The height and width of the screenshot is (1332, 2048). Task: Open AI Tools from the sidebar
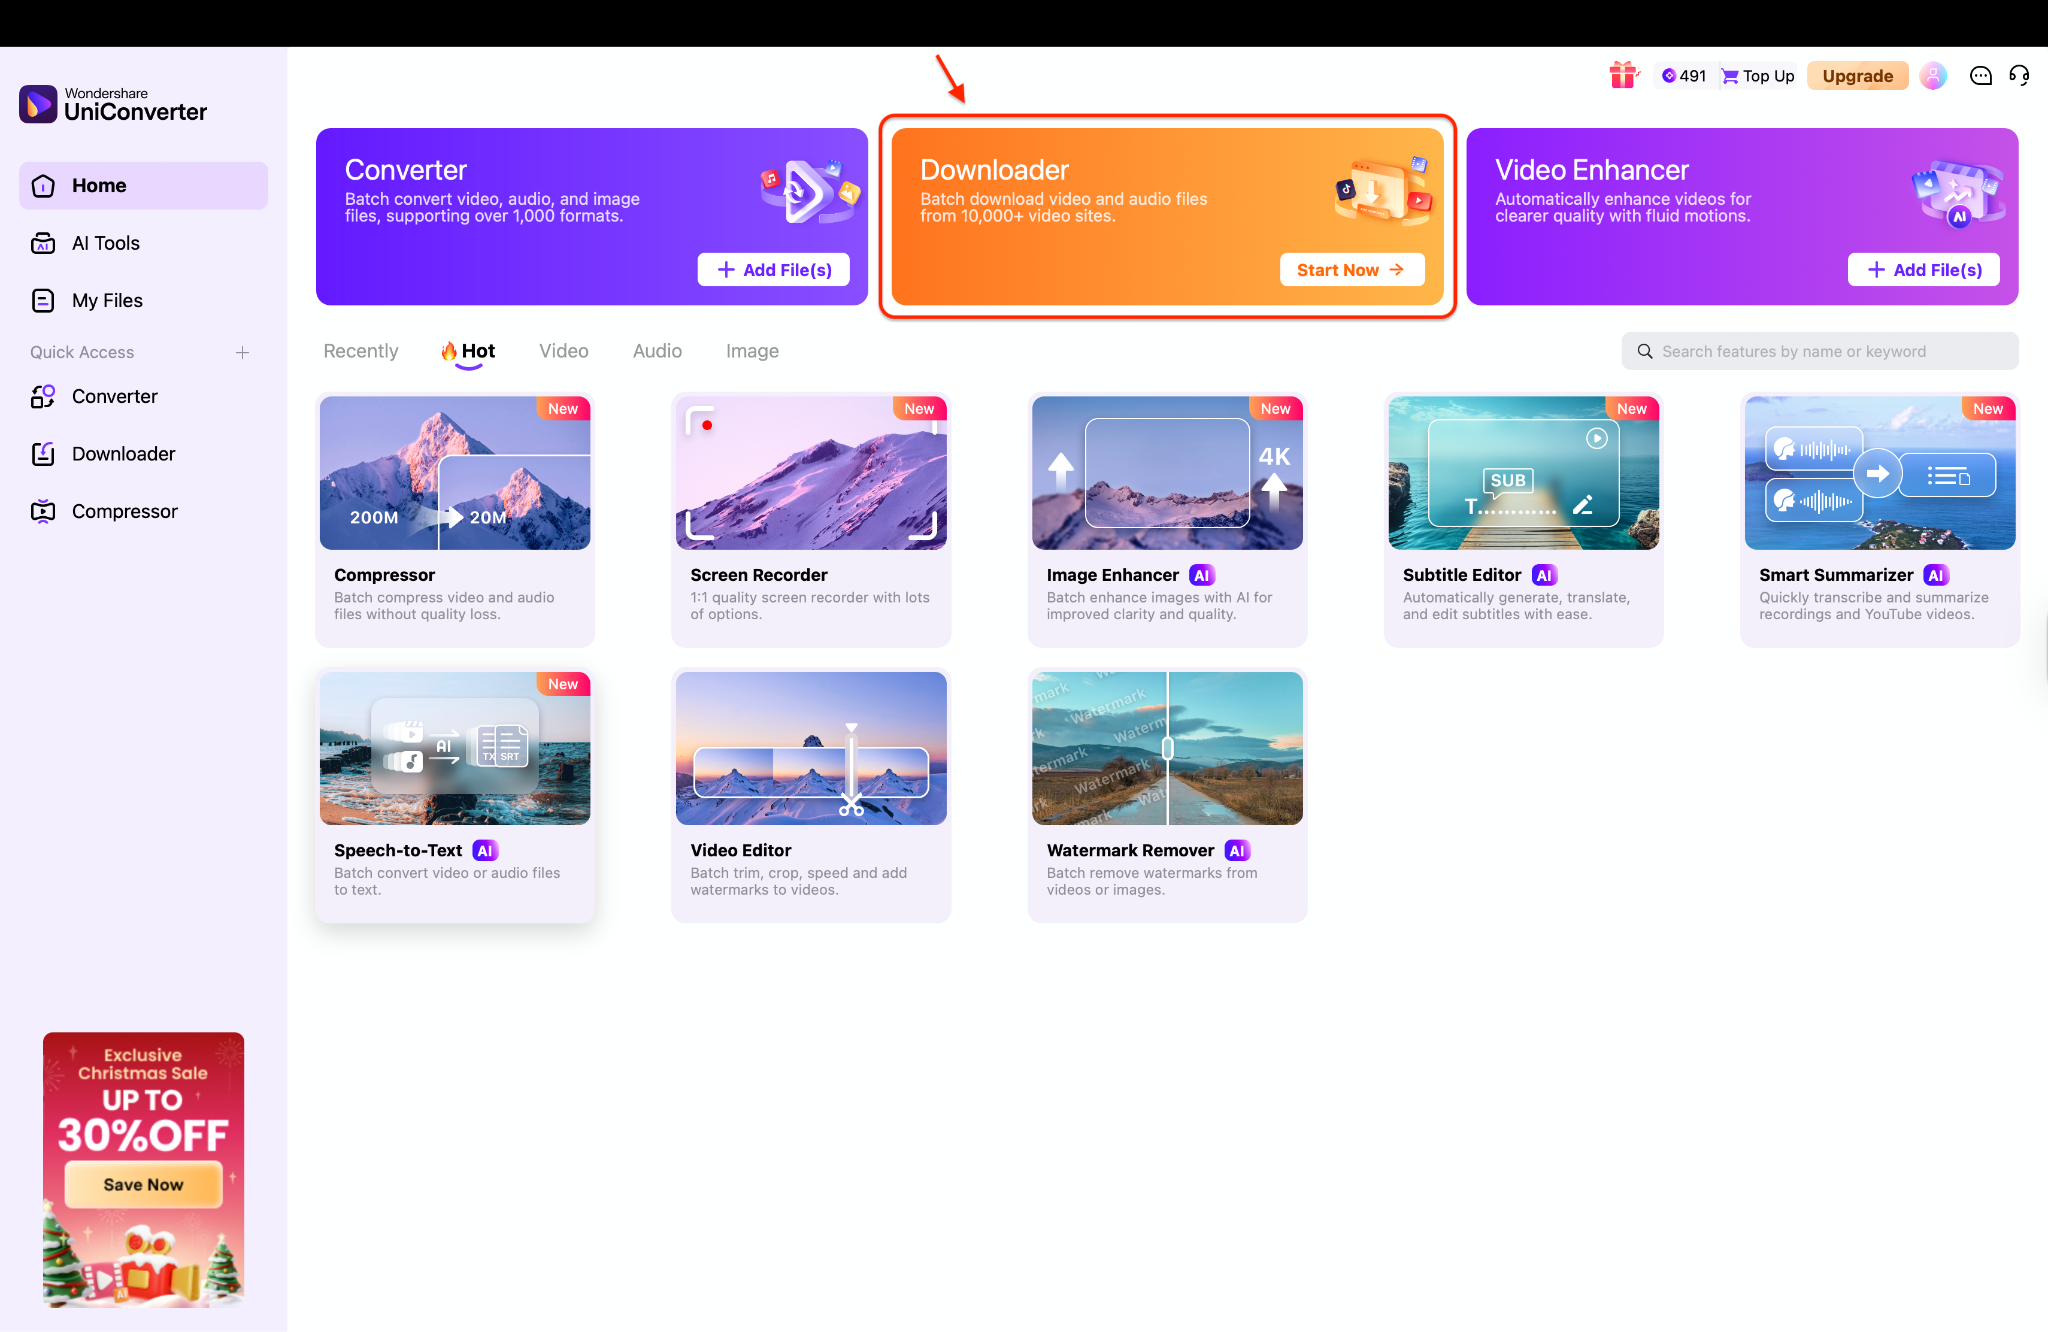click(x=105, y=242)
